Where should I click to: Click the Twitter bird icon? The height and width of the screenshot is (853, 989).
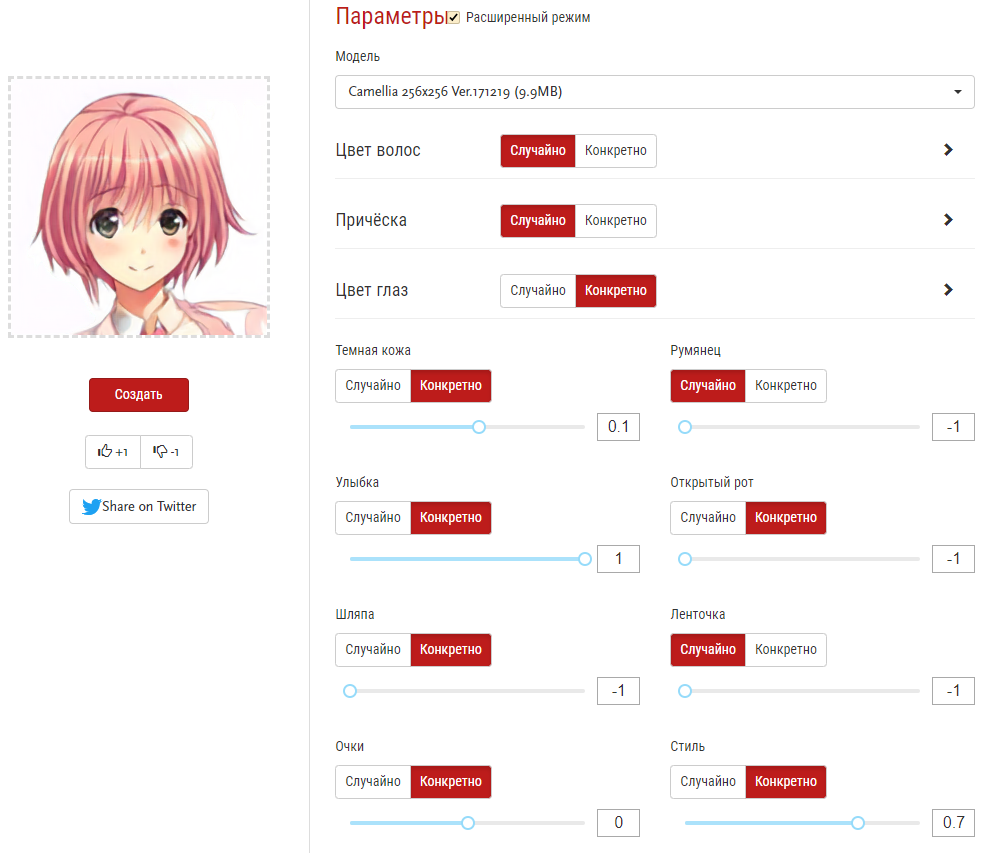pos(91,507)
